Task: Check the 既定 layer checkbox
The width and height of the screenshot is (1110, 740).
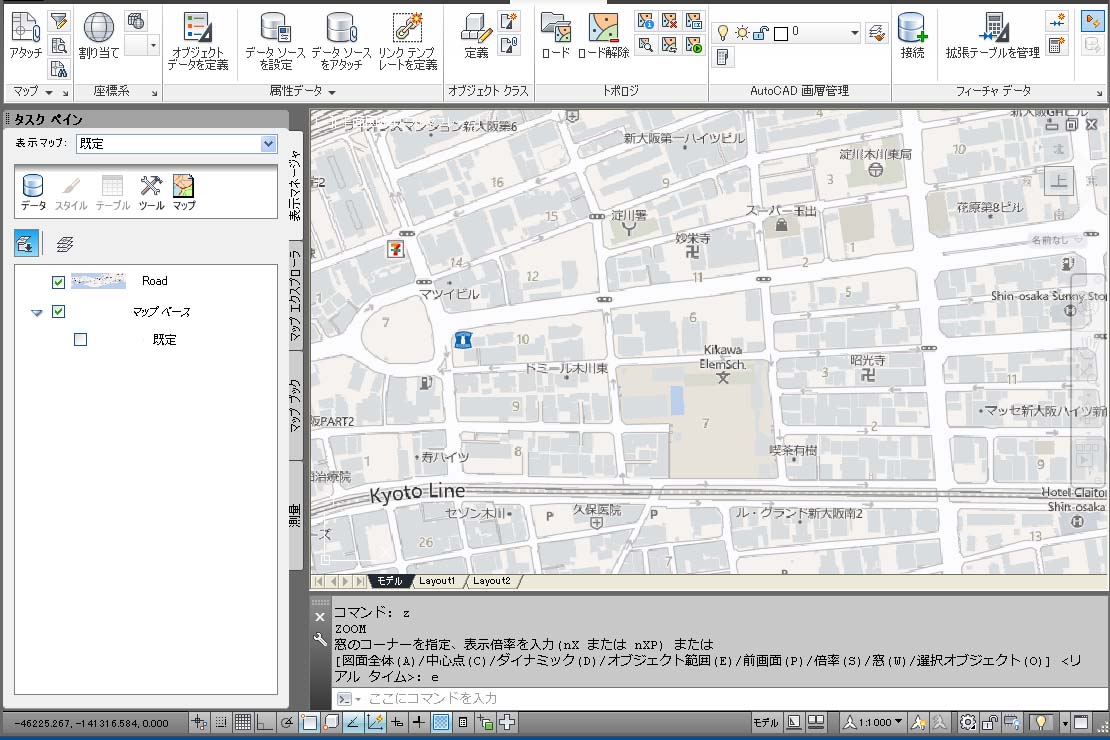Action: click(x=81, y=340)
